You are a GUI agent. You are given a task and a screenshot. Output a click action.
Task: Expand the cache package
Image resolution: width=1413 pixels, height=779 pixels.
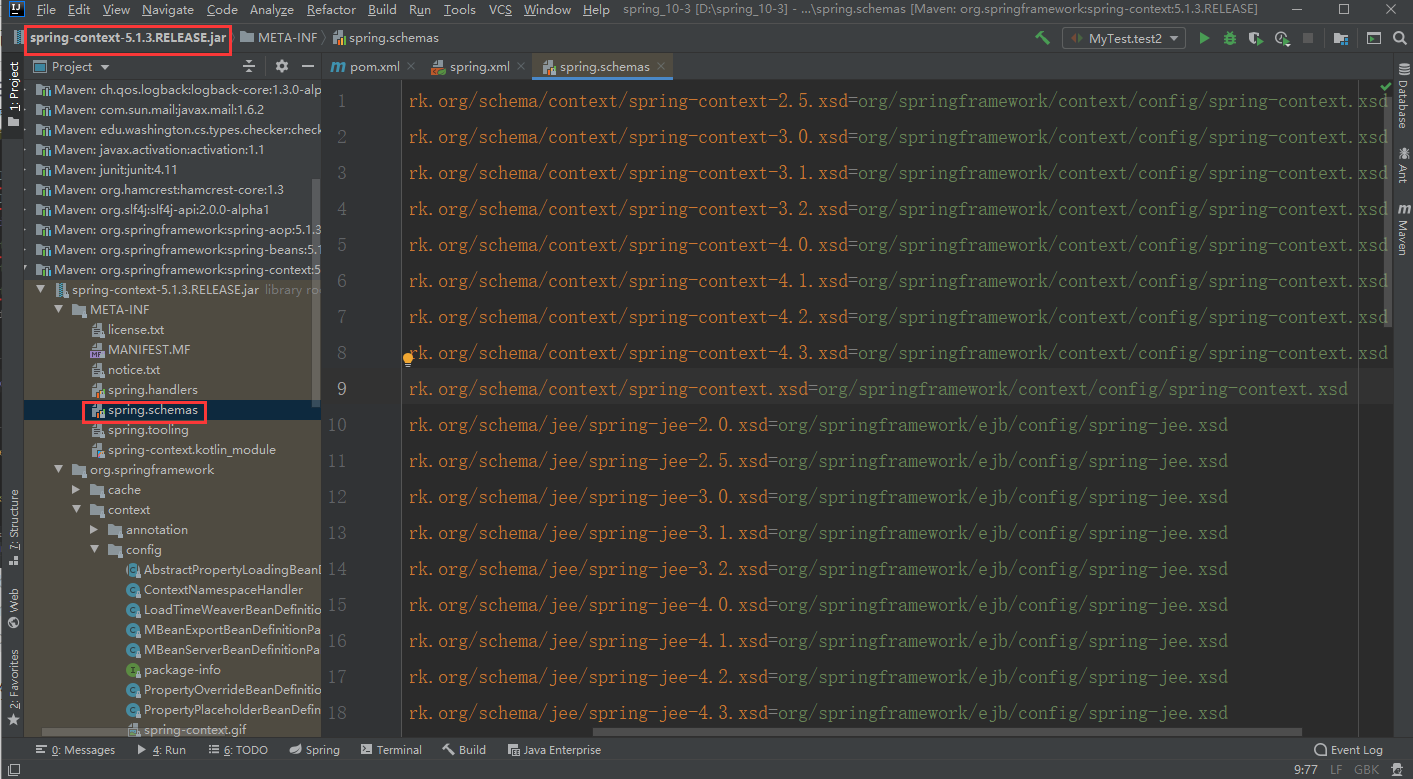coord(77,490)
